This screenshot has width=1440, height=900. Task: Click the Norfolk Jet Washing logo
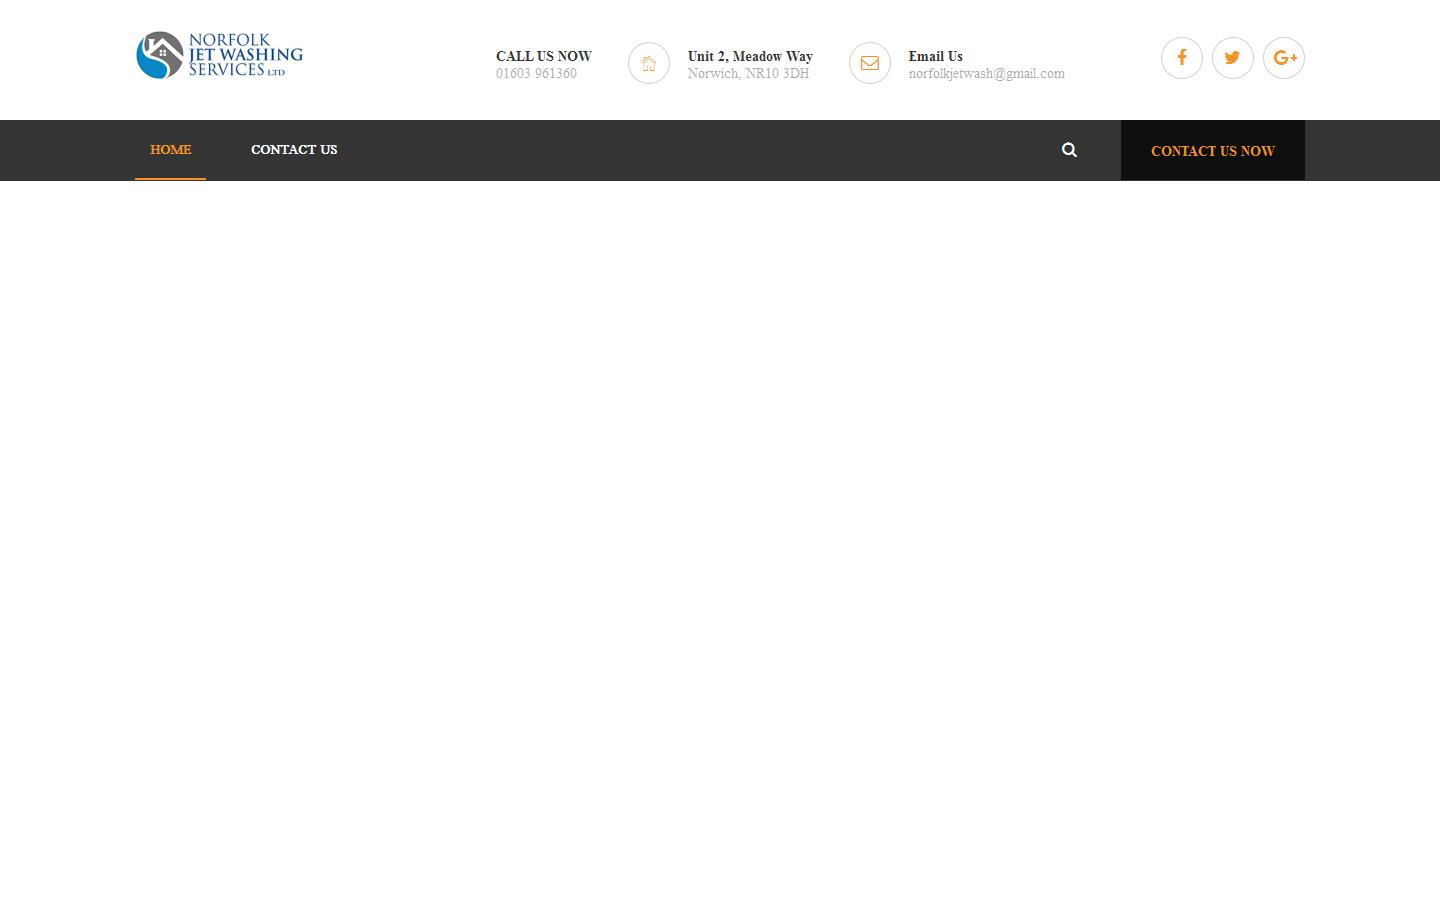click(219, 55)
